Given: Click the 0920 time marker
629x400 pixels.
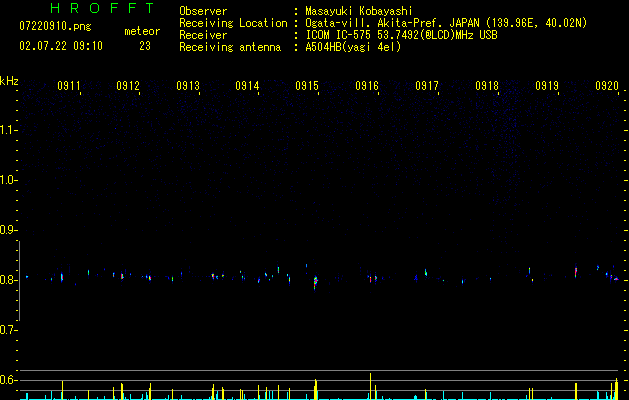Looking at the screenshot, I should click(607, 85).
